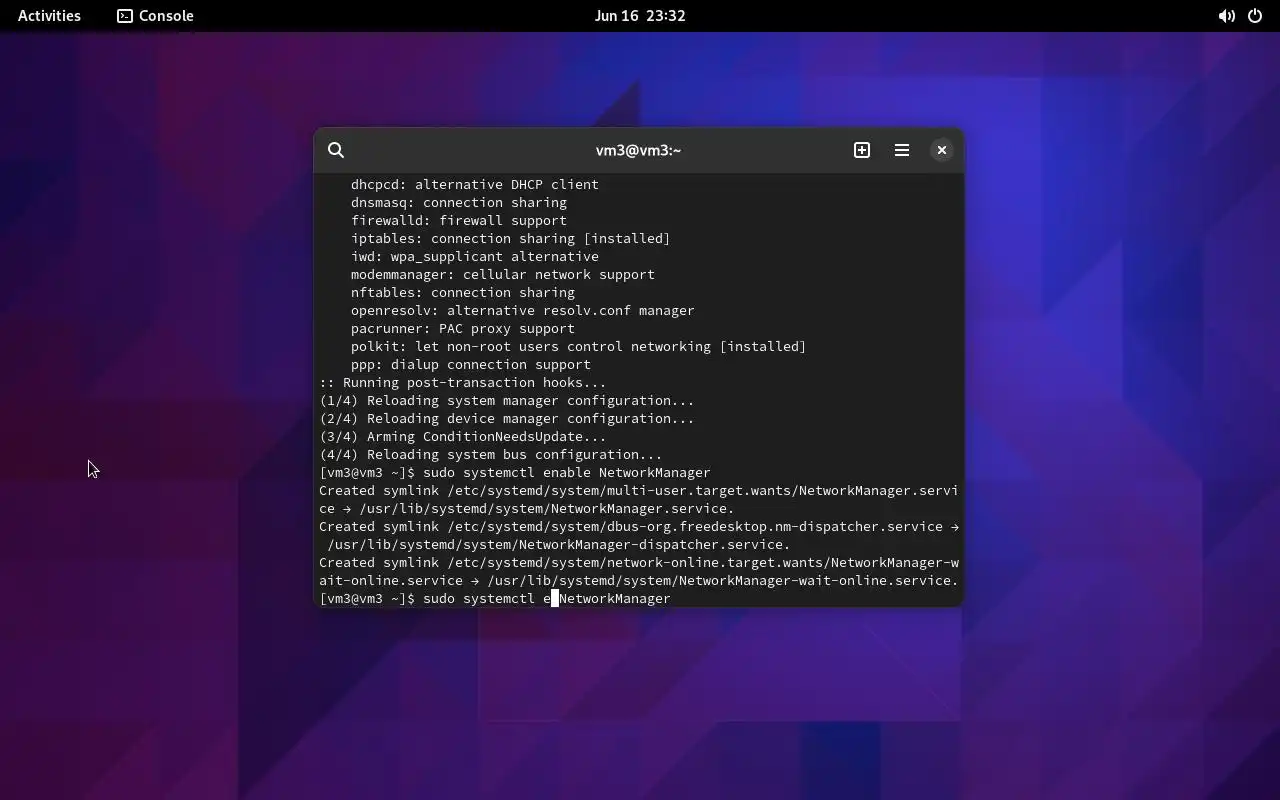Image resolution: width=1280 pixels, height=800 pixels.
Task: Click the NetworkManager-wait-online.service path line
Action: [638, 580]
